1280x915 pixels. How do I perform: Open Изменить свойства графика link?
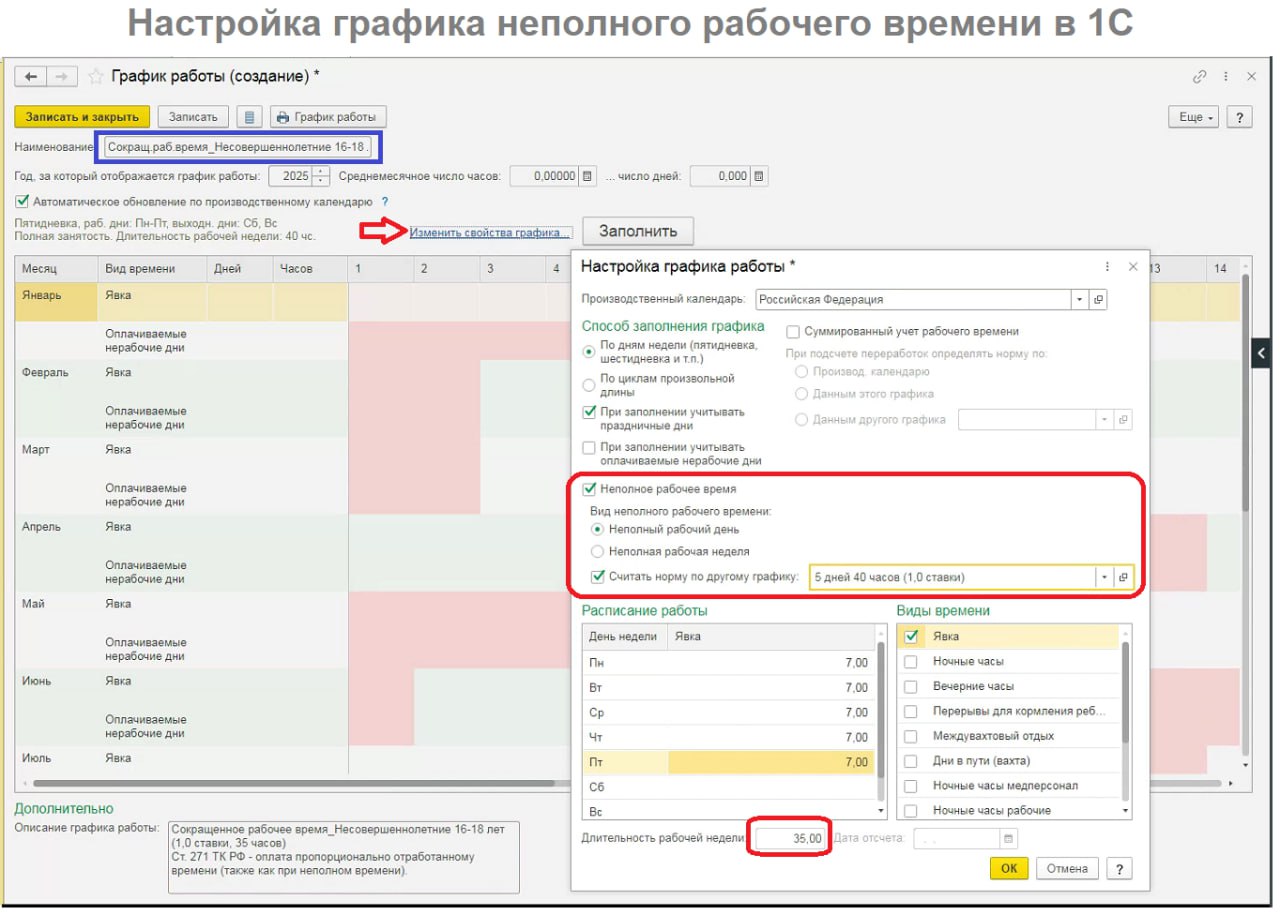(489, 232)
